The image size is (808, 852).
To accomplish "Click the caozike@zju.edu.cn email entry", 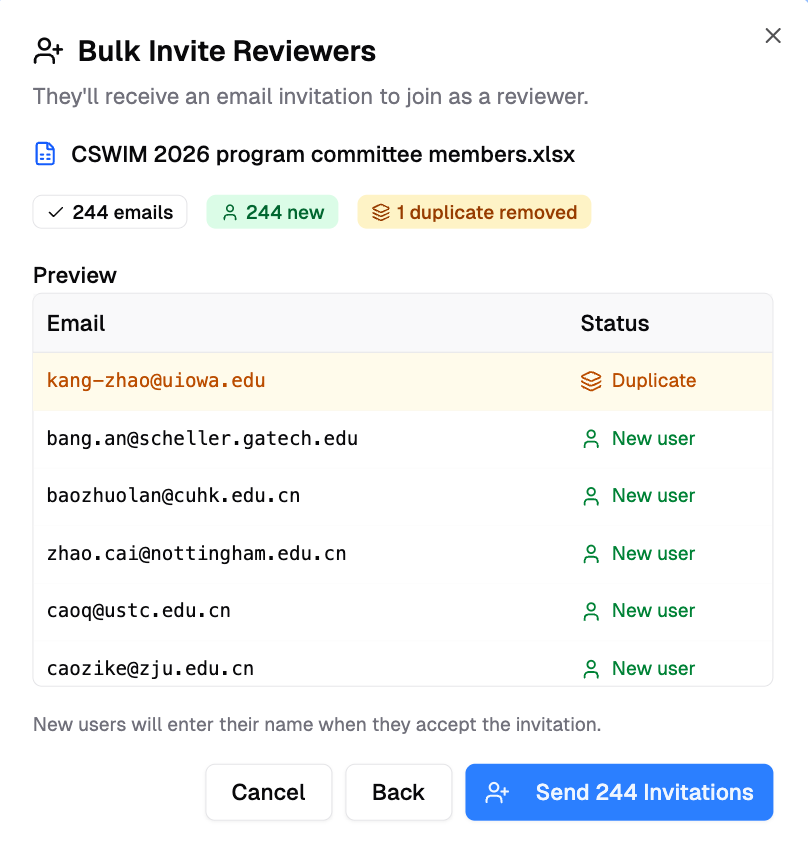I will [150, 668].
